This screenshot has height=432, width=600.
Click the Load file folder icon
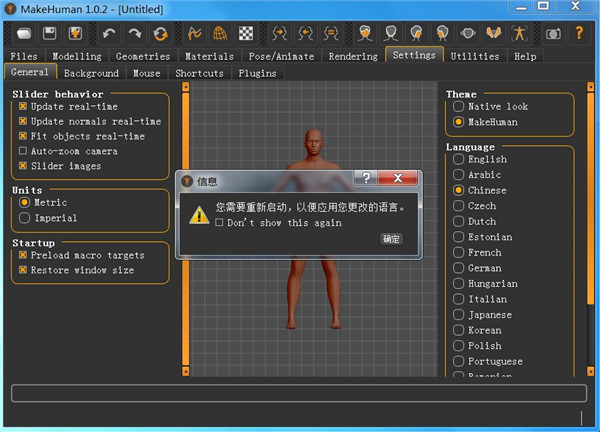point(24,33)
